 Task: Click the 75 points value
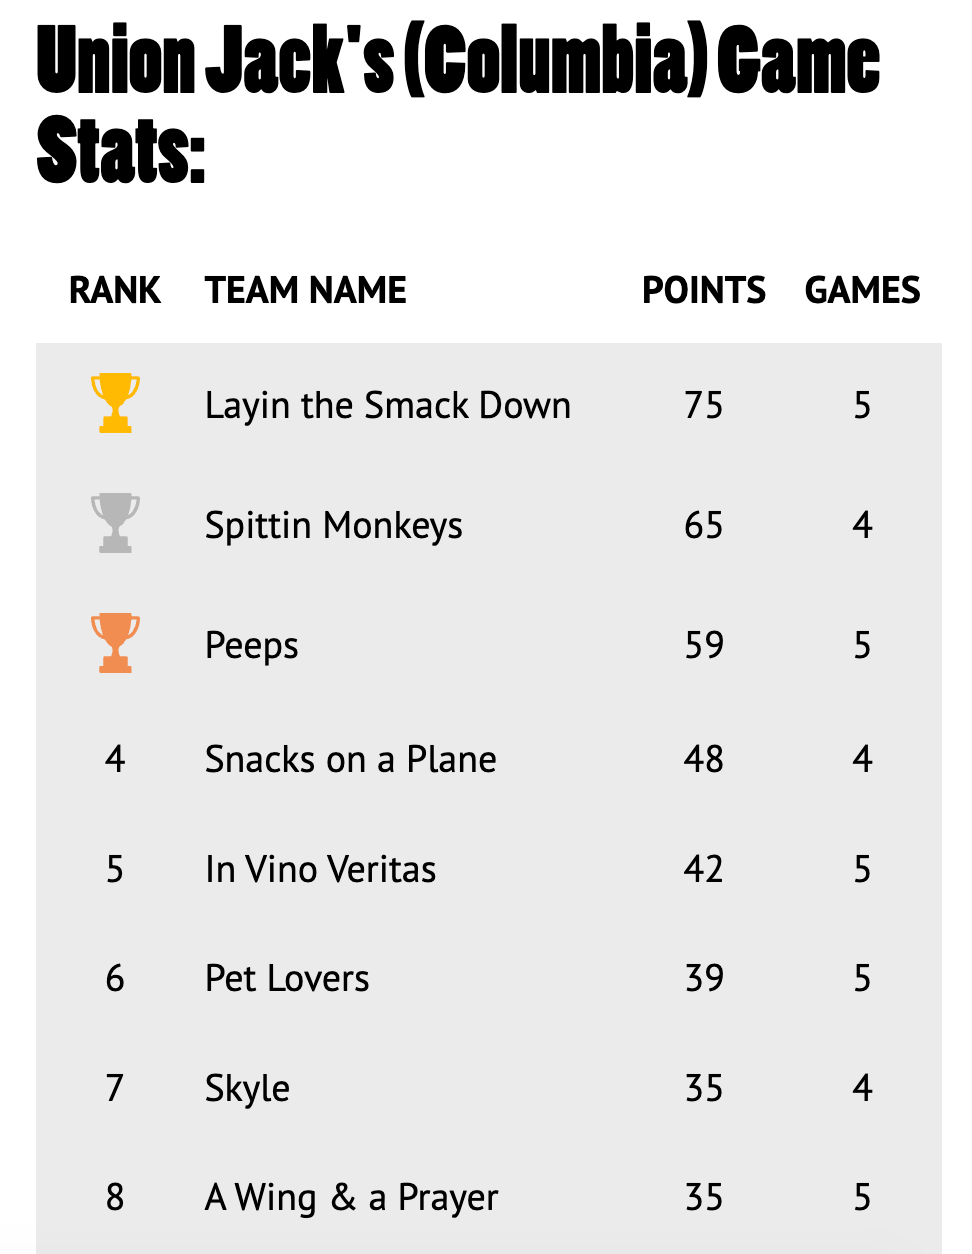tap(704, 406)
